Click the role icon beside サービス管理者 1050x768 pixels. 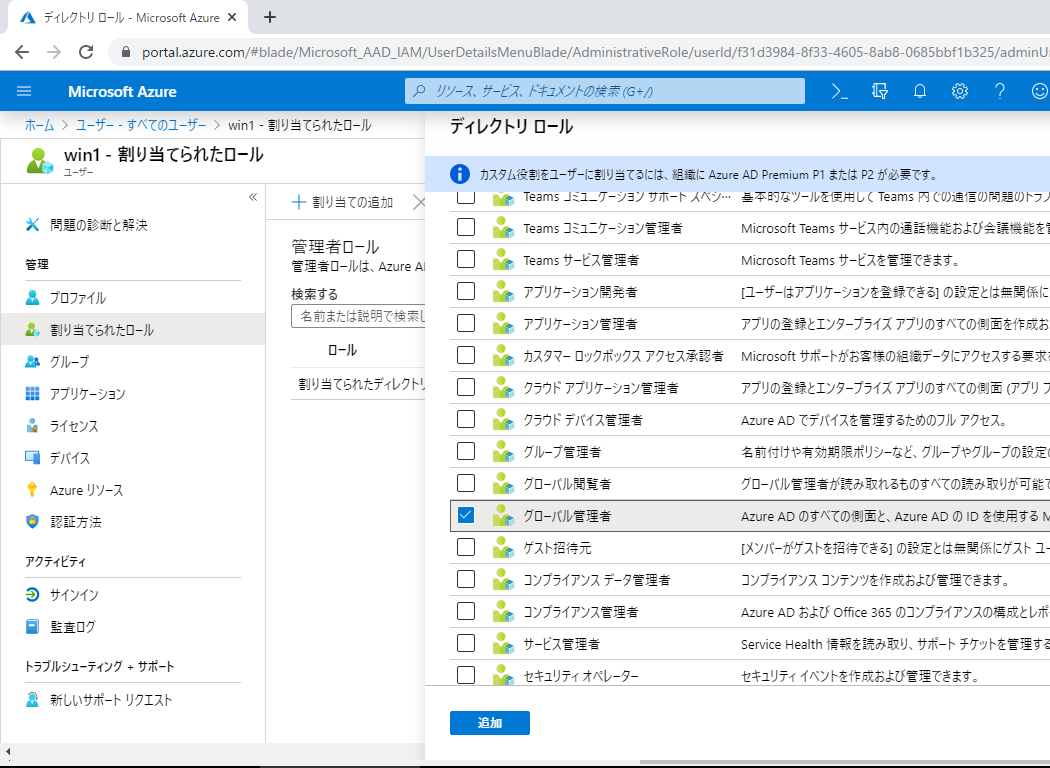(503, 643)
